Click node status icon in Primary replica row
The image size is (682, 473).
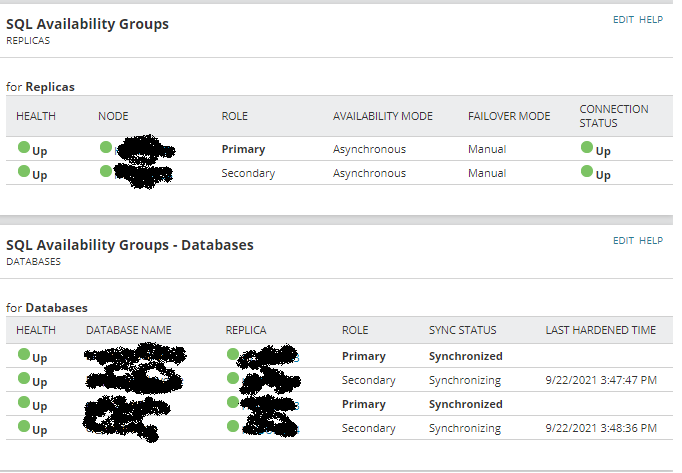point(106,147)
